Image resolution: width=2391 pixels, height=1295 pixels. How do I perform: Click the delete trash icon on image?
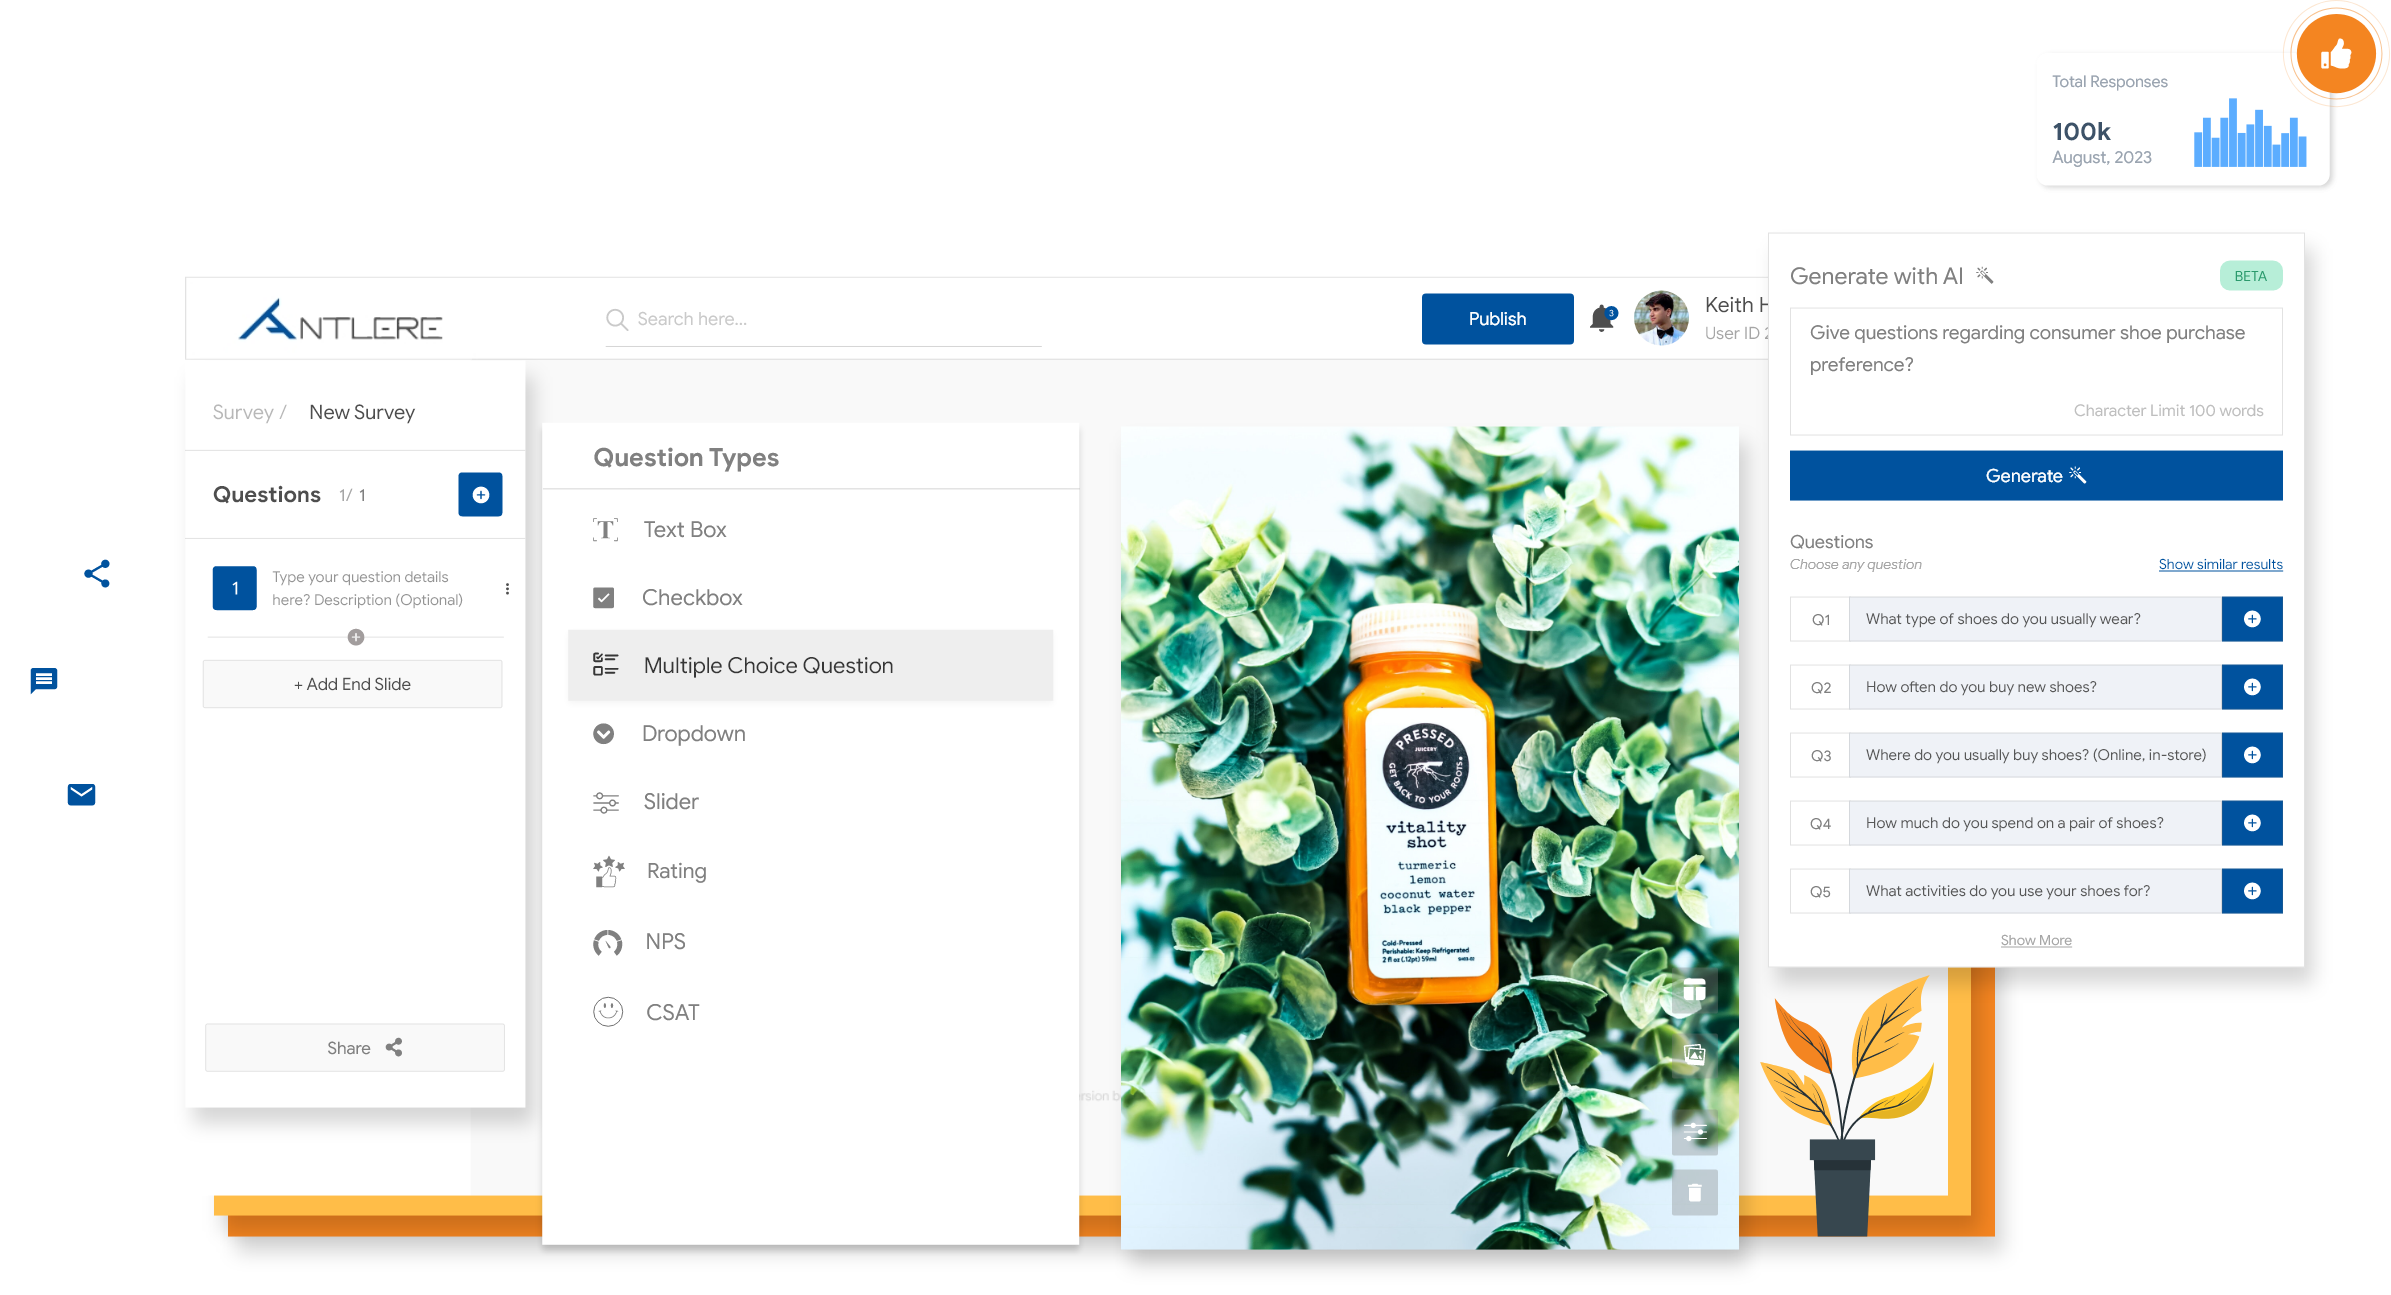point(1694,1193)
